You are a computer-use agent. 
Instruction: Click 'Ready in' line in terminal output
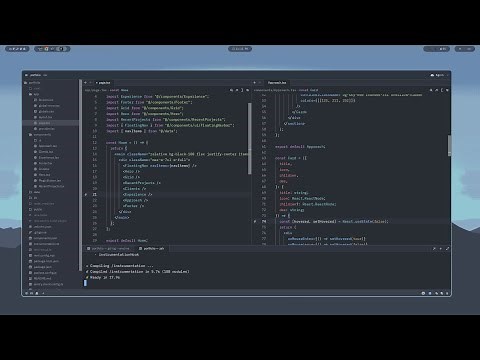coord(103,277)
